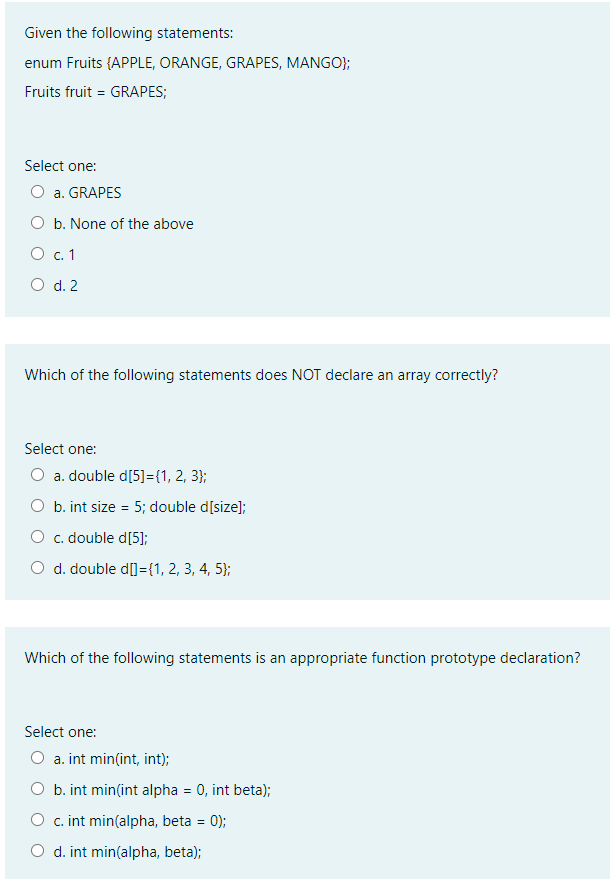610x879 pixels.
Task: Choose option b. int min(int alpha = 0, int beta);
Action: tap(37, 788)
